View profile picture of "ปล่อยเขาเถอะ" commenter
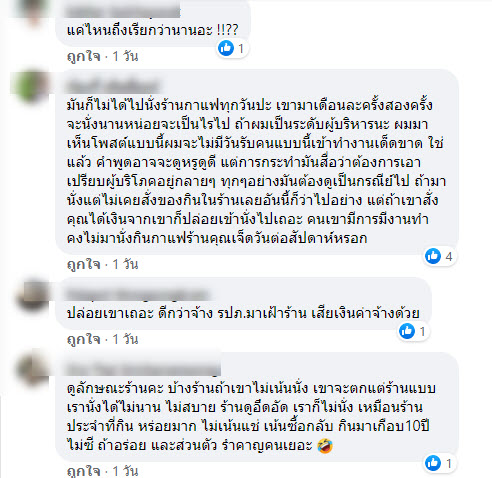 tap(33, 296)
